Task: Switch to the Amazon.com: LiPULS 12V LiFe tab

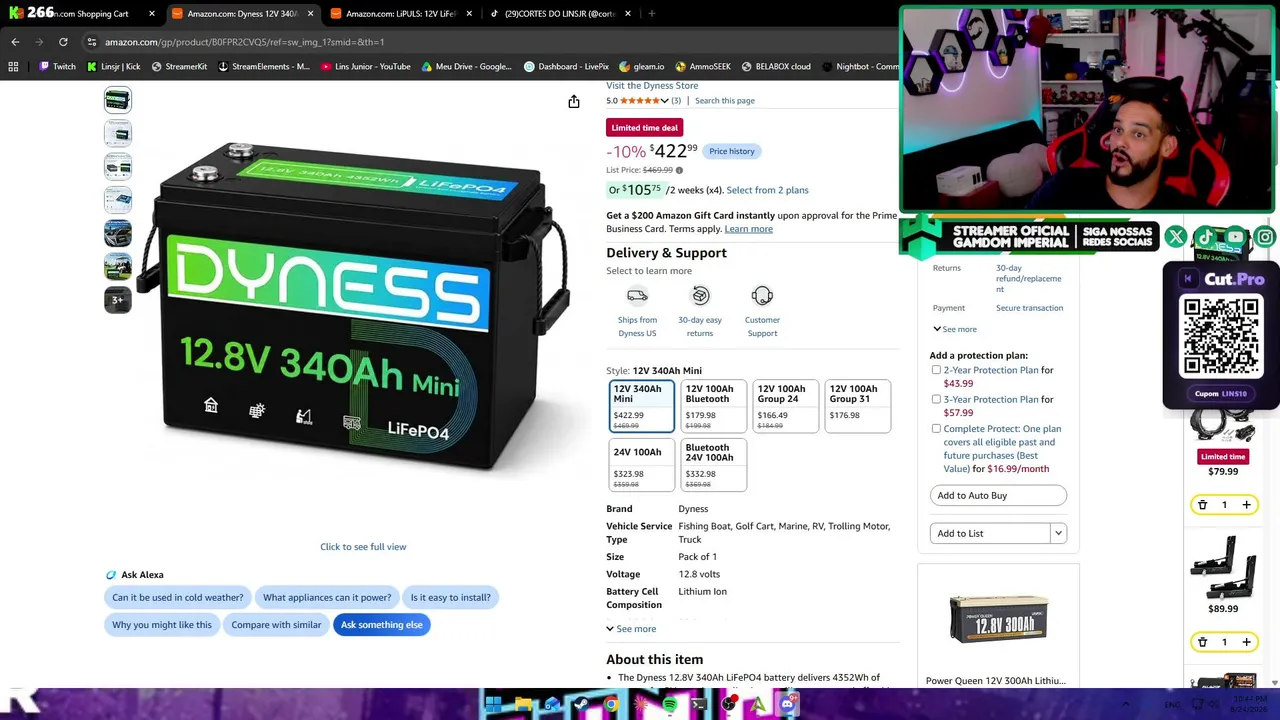Action: pos(400,14)
